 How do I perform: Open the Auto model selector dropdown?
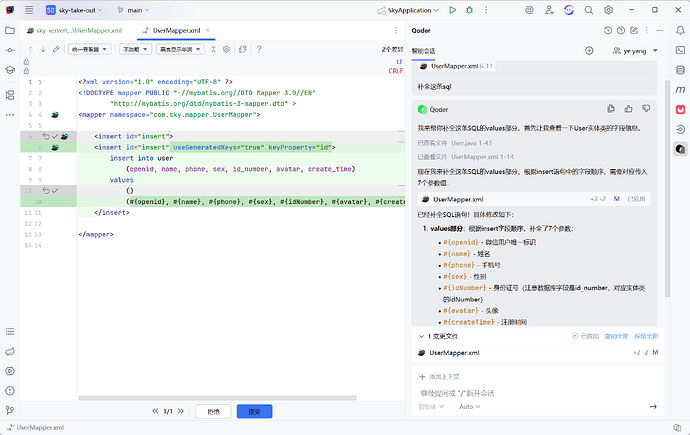click(470, 407)
